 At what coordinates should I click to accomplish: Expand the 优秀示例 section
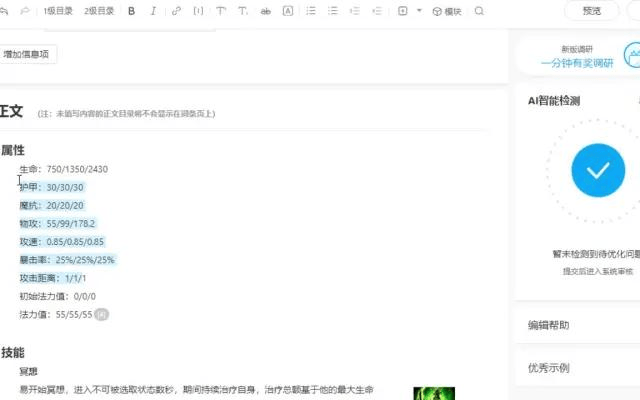pos(548,367)
